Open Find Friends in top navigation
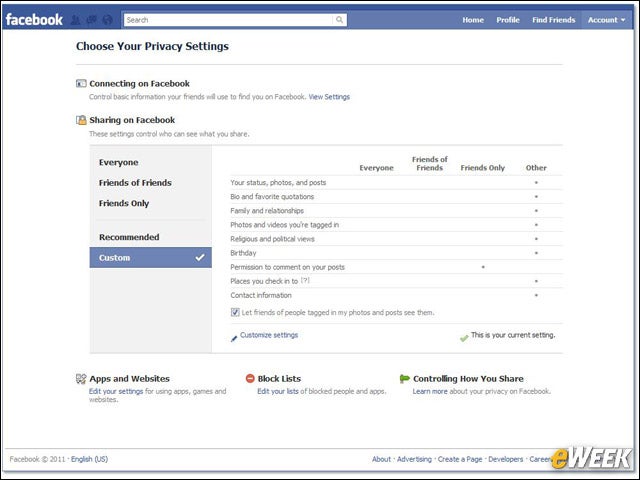The width and height of the screenshot is (640, 480). (x=553, y=20)
